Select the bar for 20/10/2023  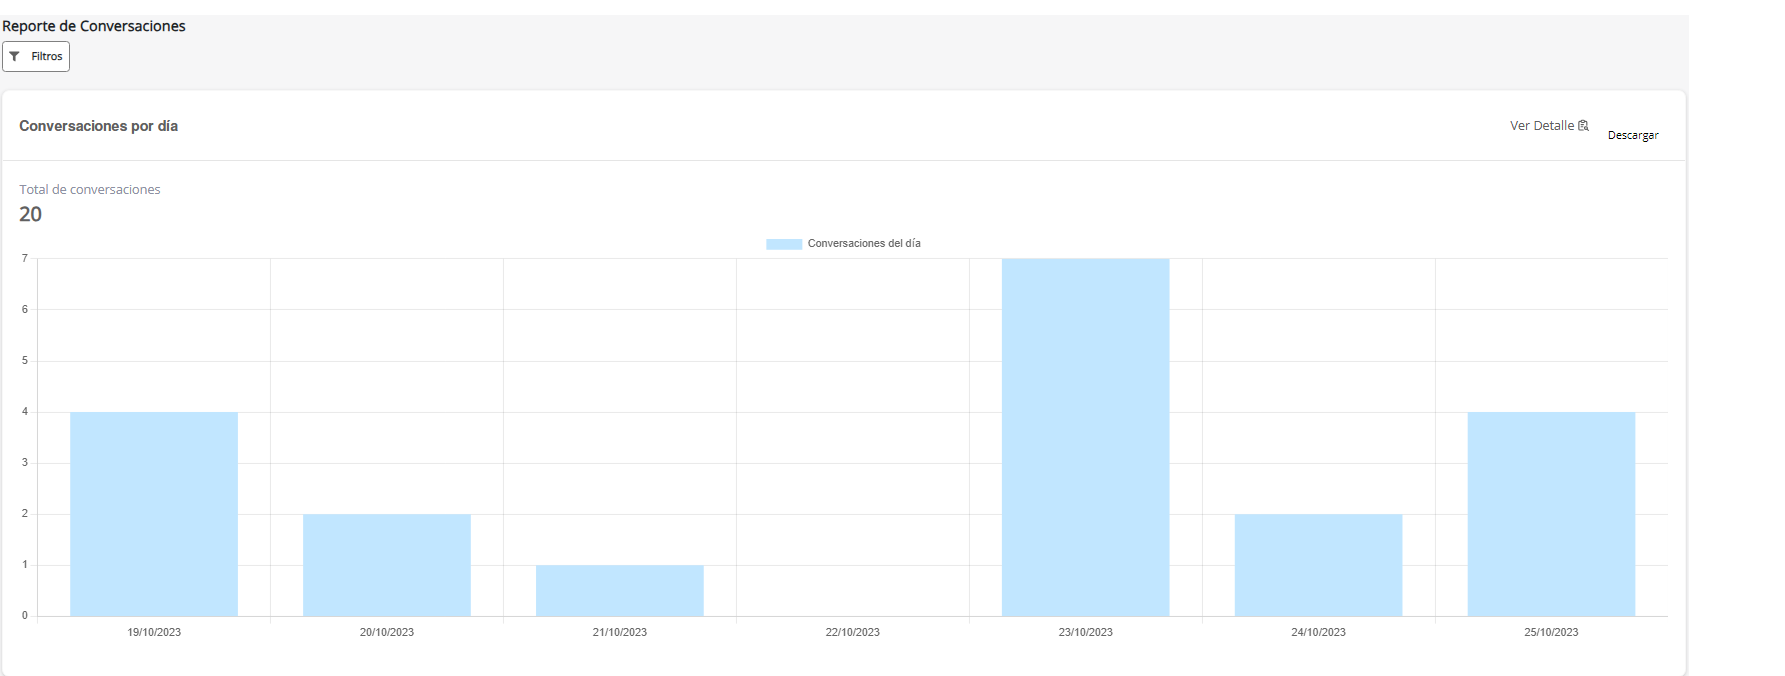pyautogui.click(x=387, y=565)
